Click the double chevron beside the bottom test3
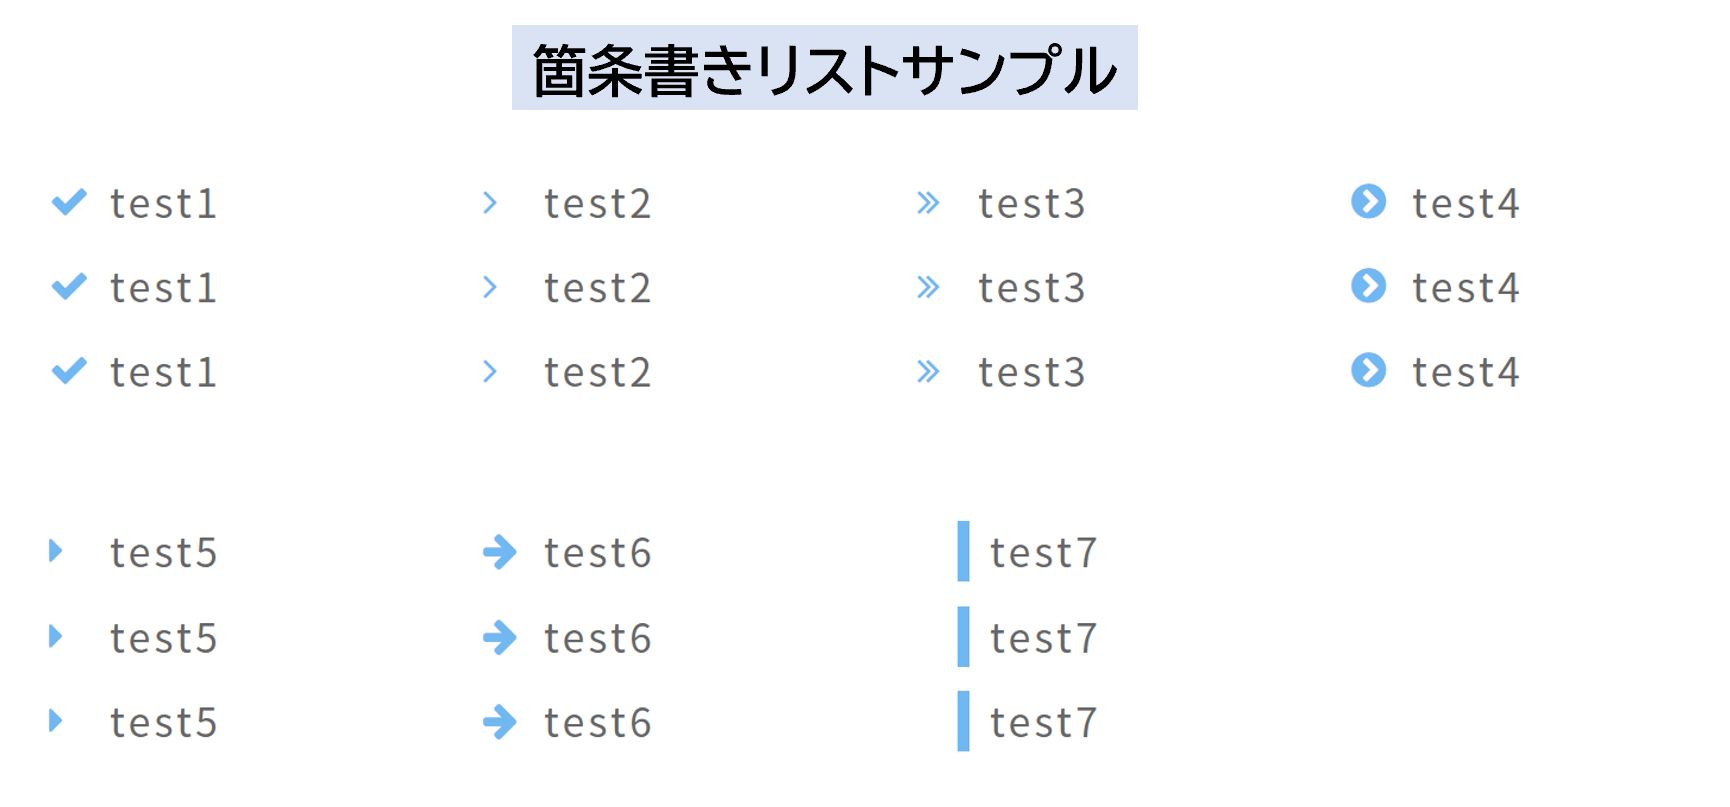1730x807 pixels. tap(928, 372)
